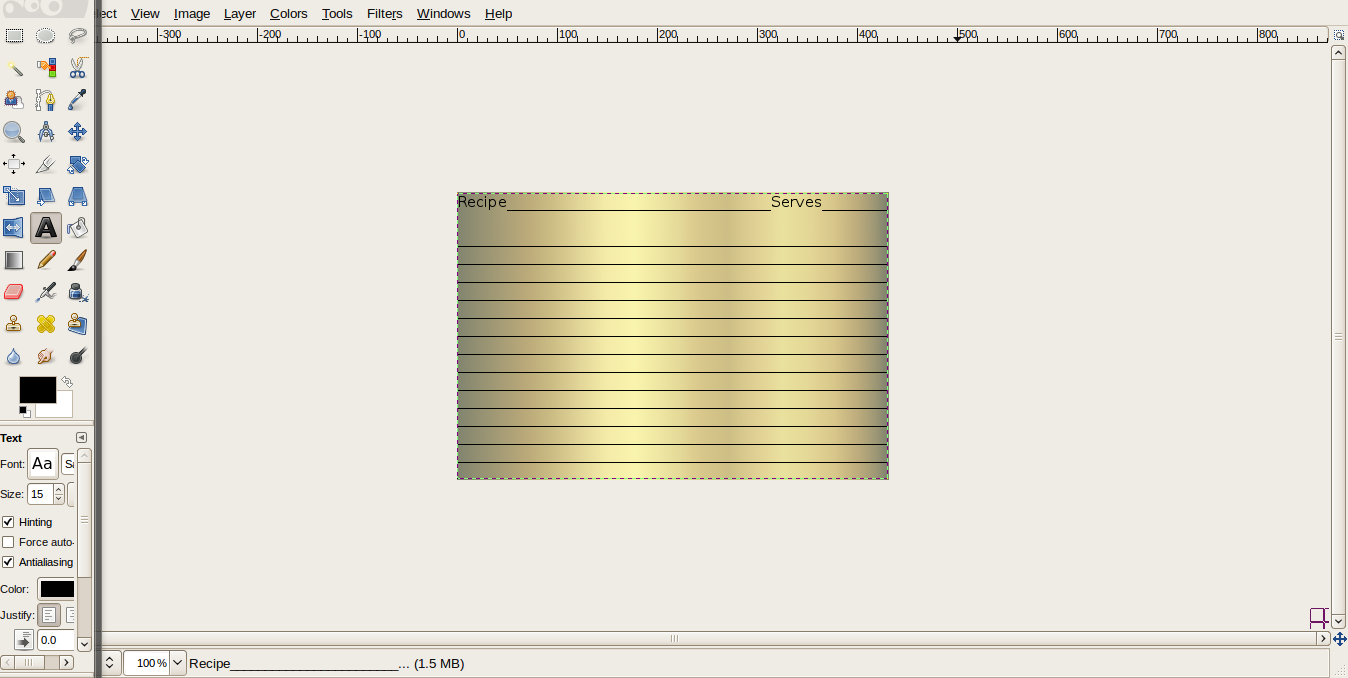Select the Crop tool
This screenshot has height=678, width=1348.
[46, 164]
